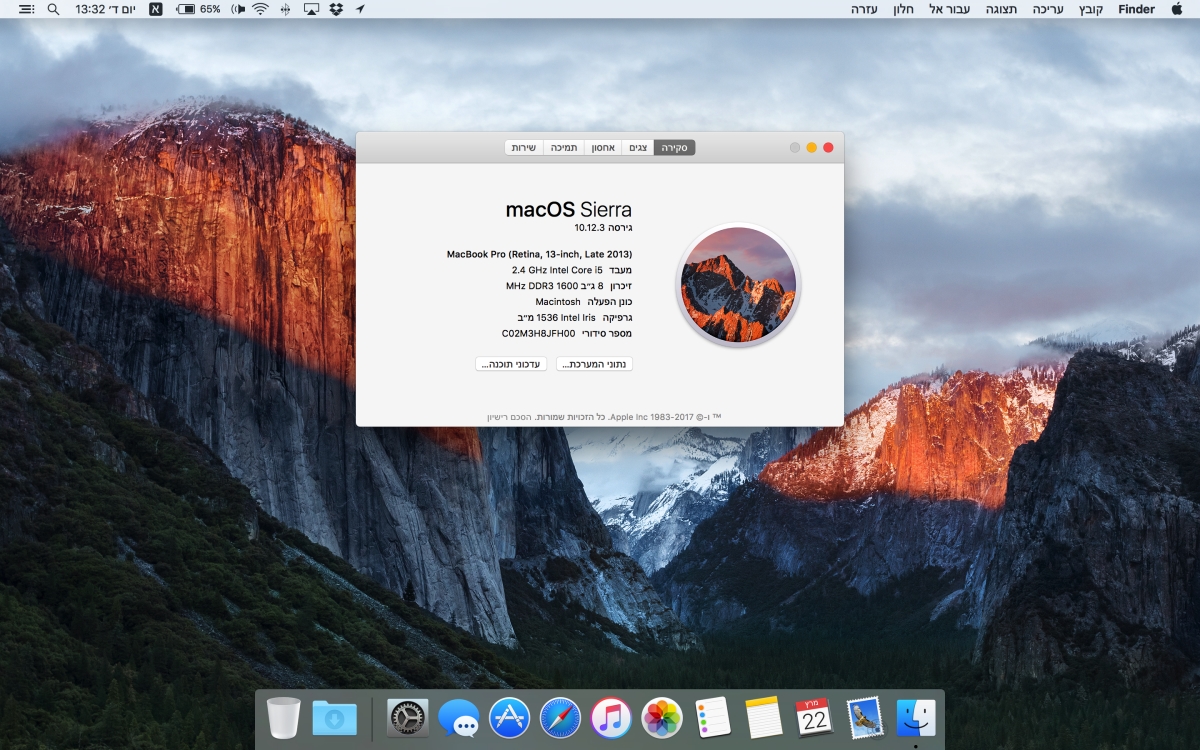Open the Wi-Fi status menu
This screenshot has width=1200, height=750.
click(260, 9)
